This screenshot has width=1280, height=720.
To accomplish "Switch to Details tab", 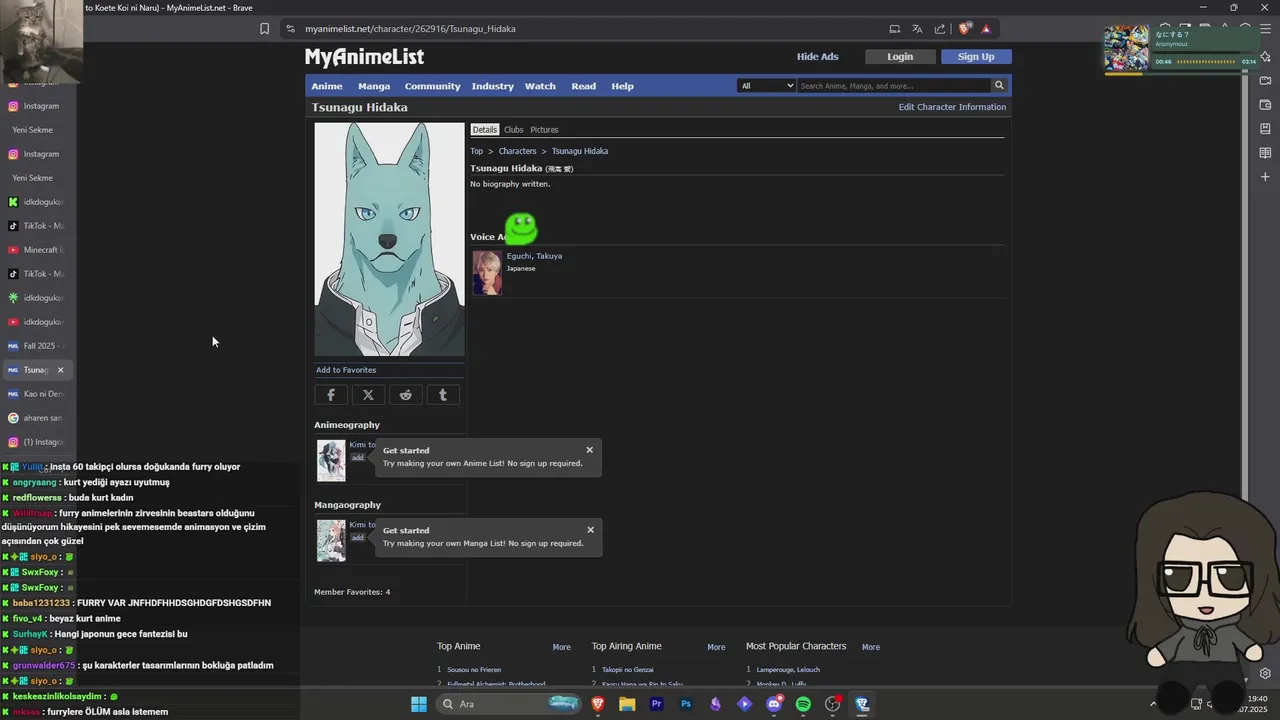I will 485,130.
